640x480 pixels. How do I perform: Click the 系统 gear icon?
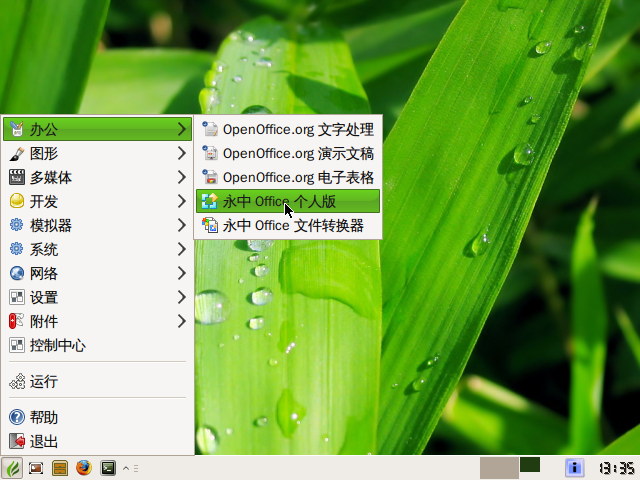(17, 249)
